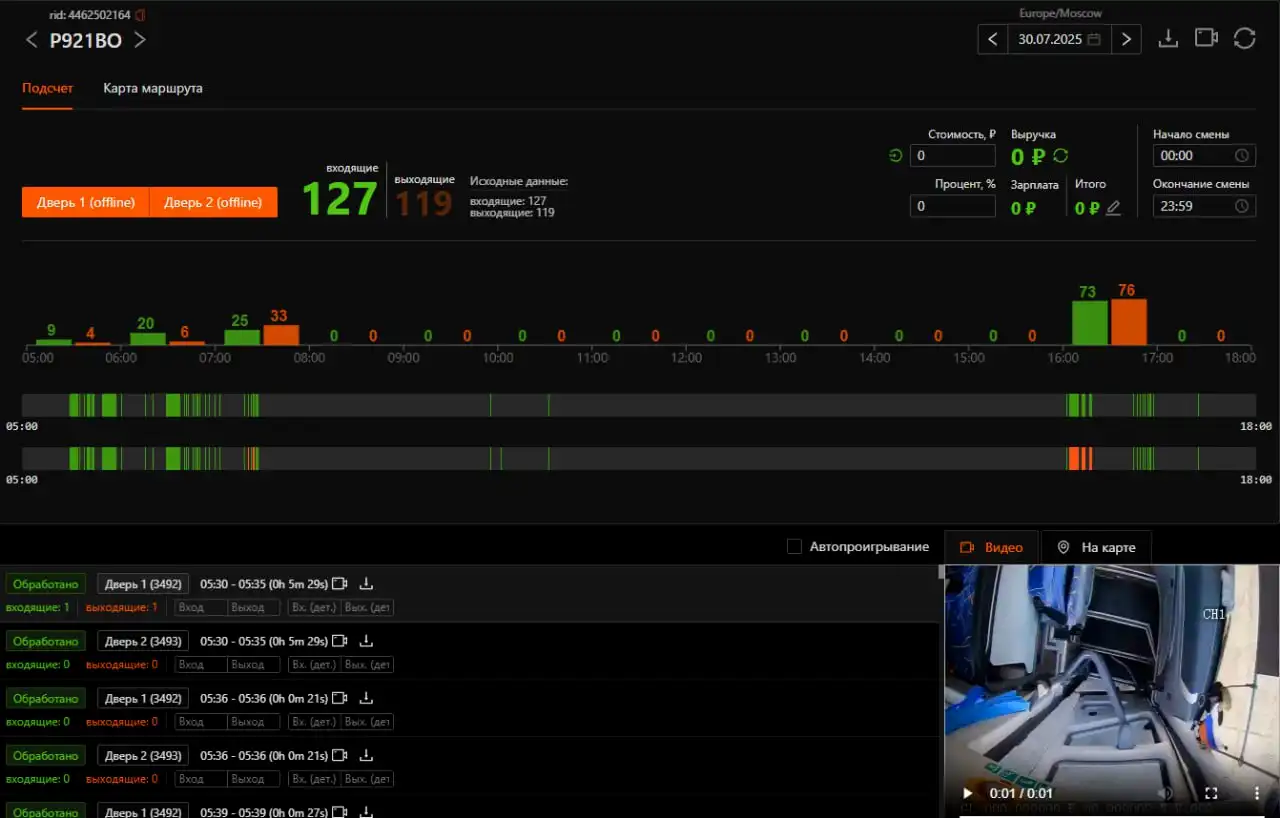Click the Вх. (дет.) field in Дверь 2 05:30 row
This screenshot has width=1280, height=818.
pyautogui.click(x=313, y=664)
